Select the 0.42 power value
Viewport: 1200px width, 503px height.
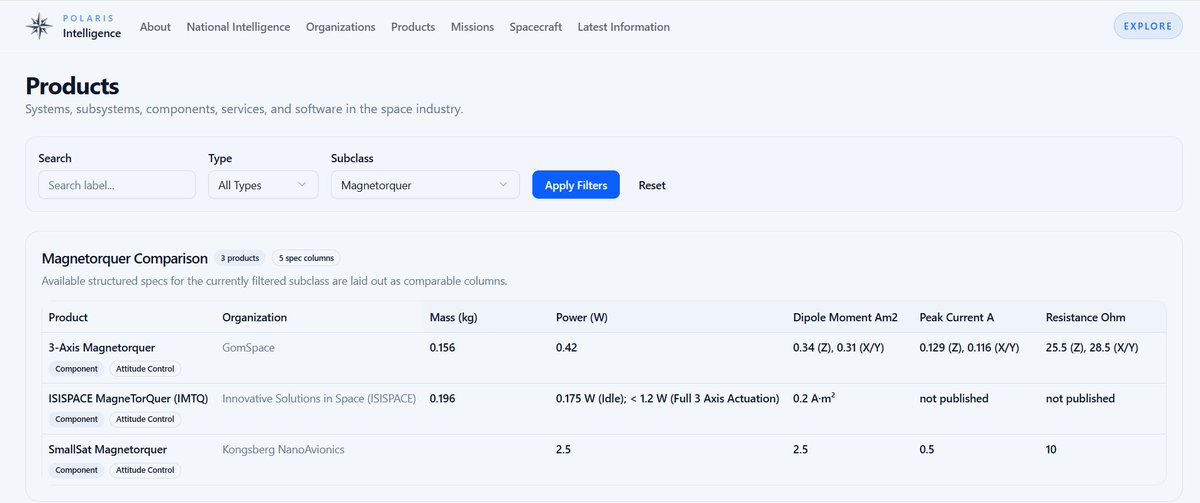tap(566, 347)
